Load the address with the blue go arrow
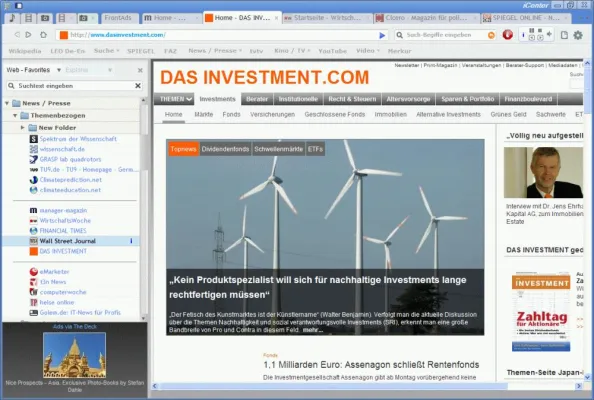 [382, 35]
